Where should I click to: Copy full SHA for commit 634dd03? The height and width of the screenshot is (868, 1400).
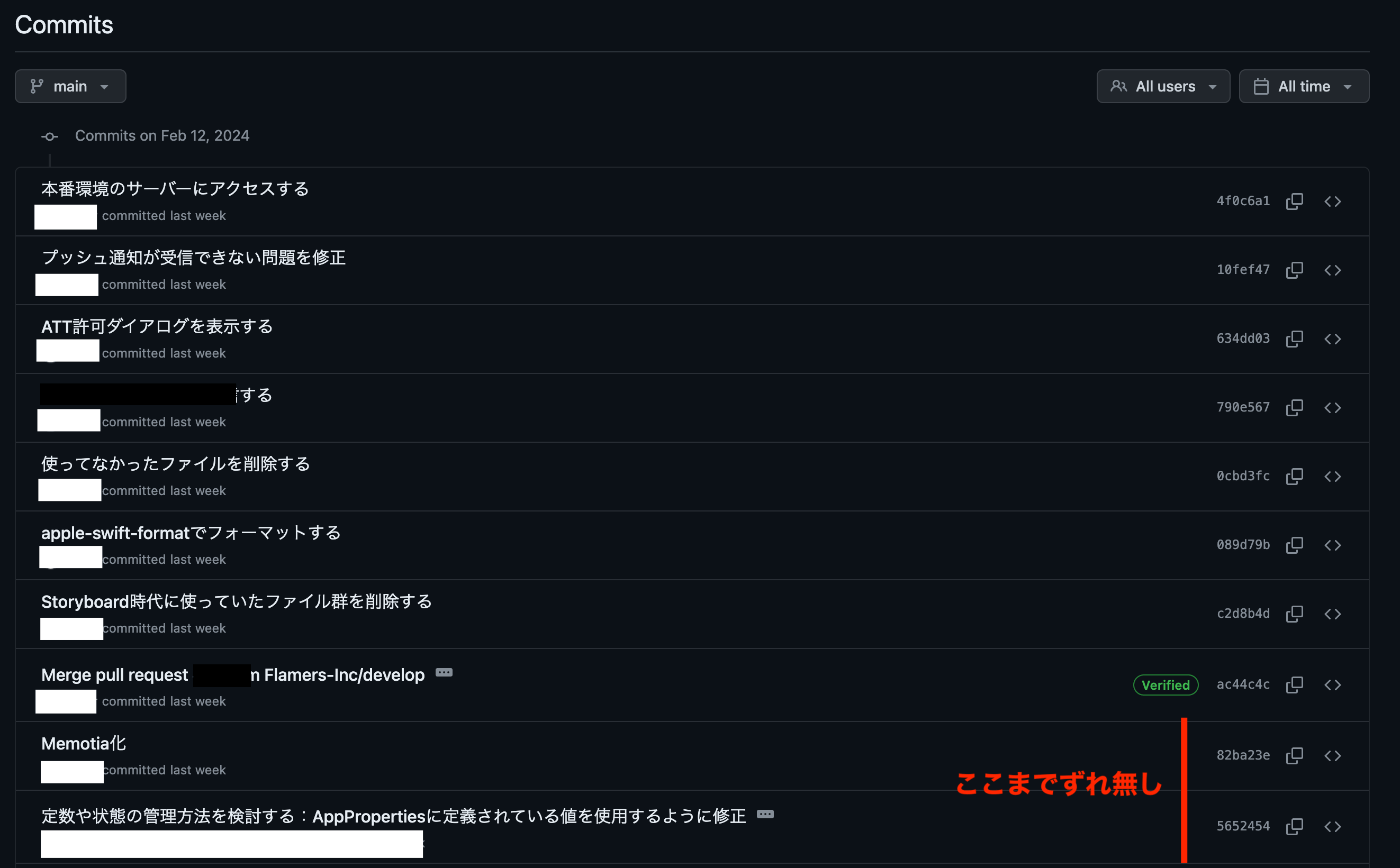point(1294,339)
